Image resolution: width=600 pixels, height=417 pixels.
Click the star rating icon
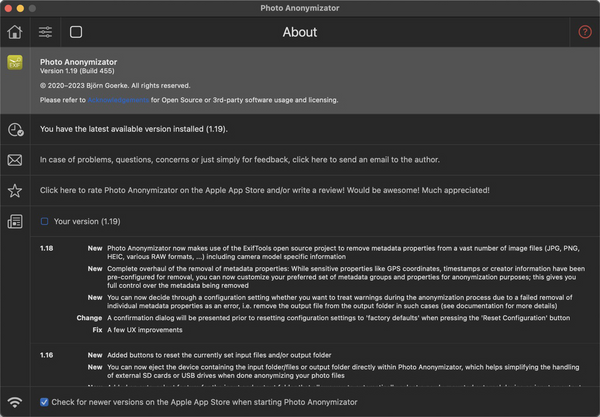click(15, 190)
